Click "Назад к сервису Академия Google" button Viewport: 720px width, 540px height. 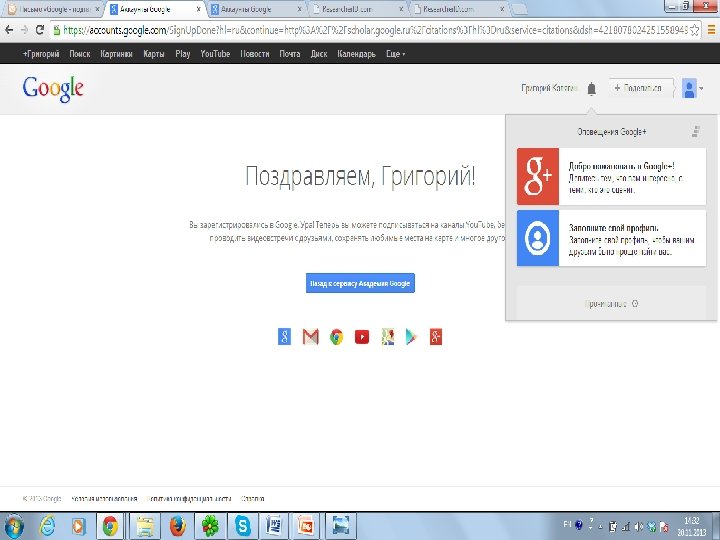tap(360, 283)
